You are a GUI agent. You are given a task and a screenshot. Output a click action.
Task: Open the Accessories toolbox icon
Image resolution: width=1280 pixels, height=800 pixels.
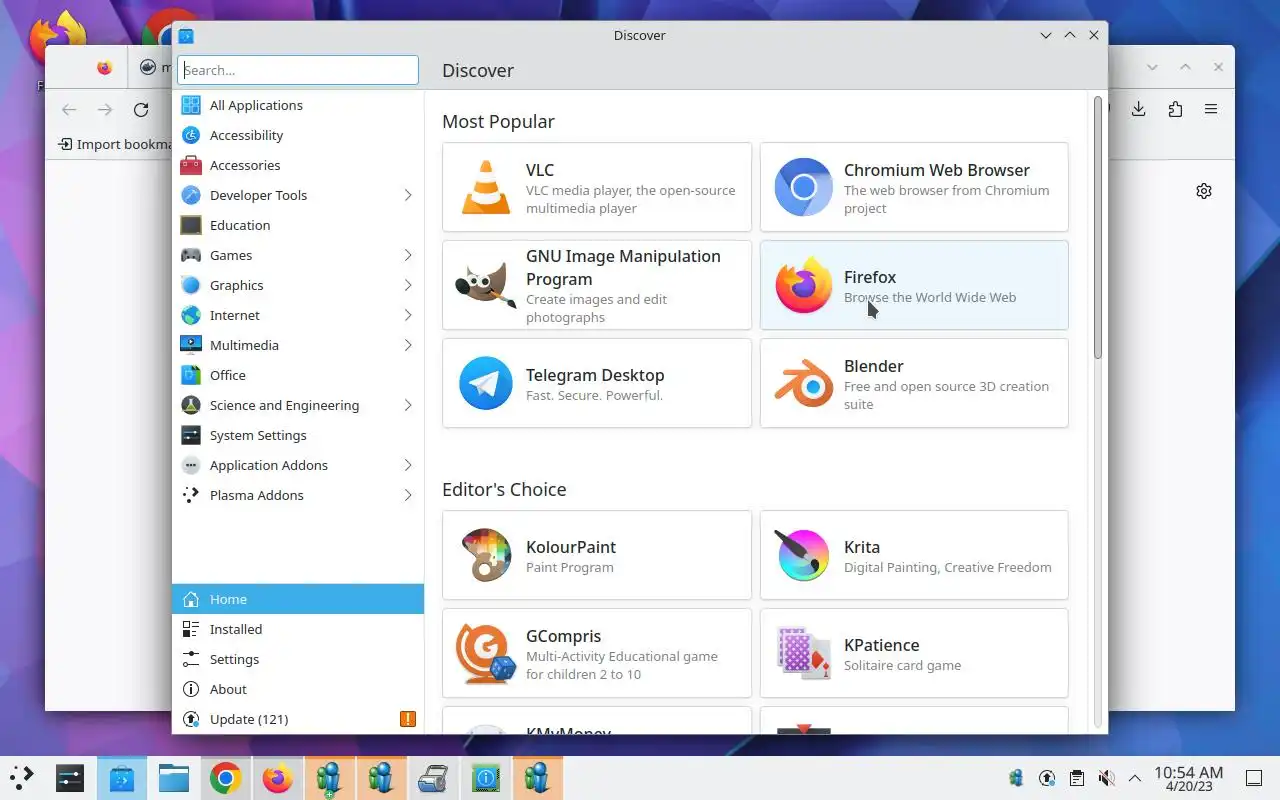(x=191, y=165)
